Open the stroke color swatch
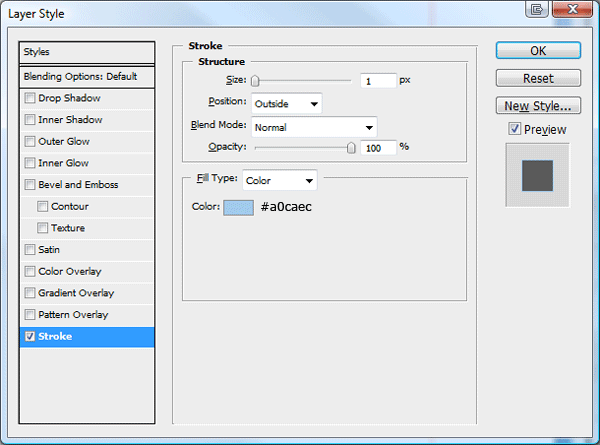The width and height of the screenshot is (600, 445). click(238, 207)
